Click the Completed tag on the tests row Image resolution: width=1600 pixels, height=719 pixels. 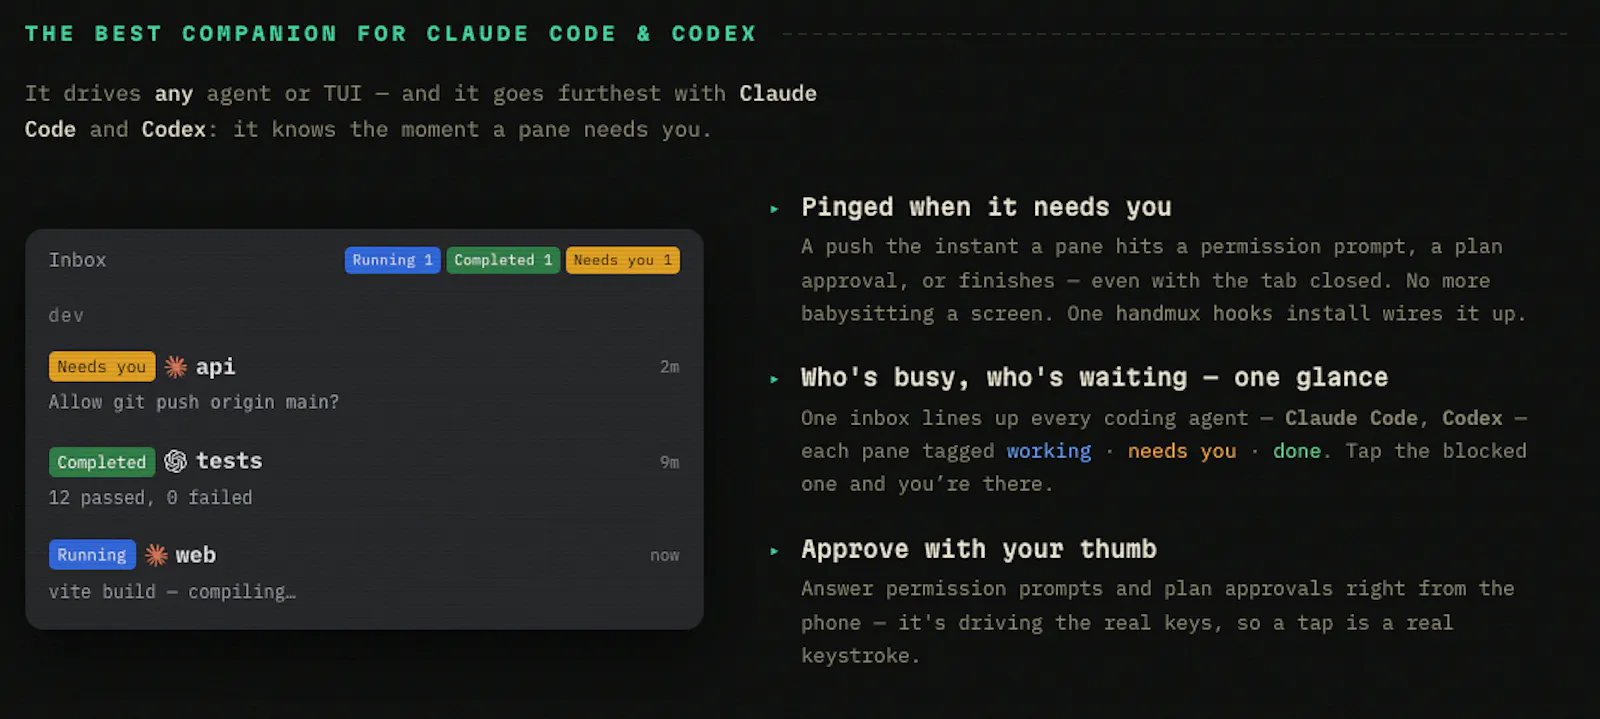tap(102, 462)
